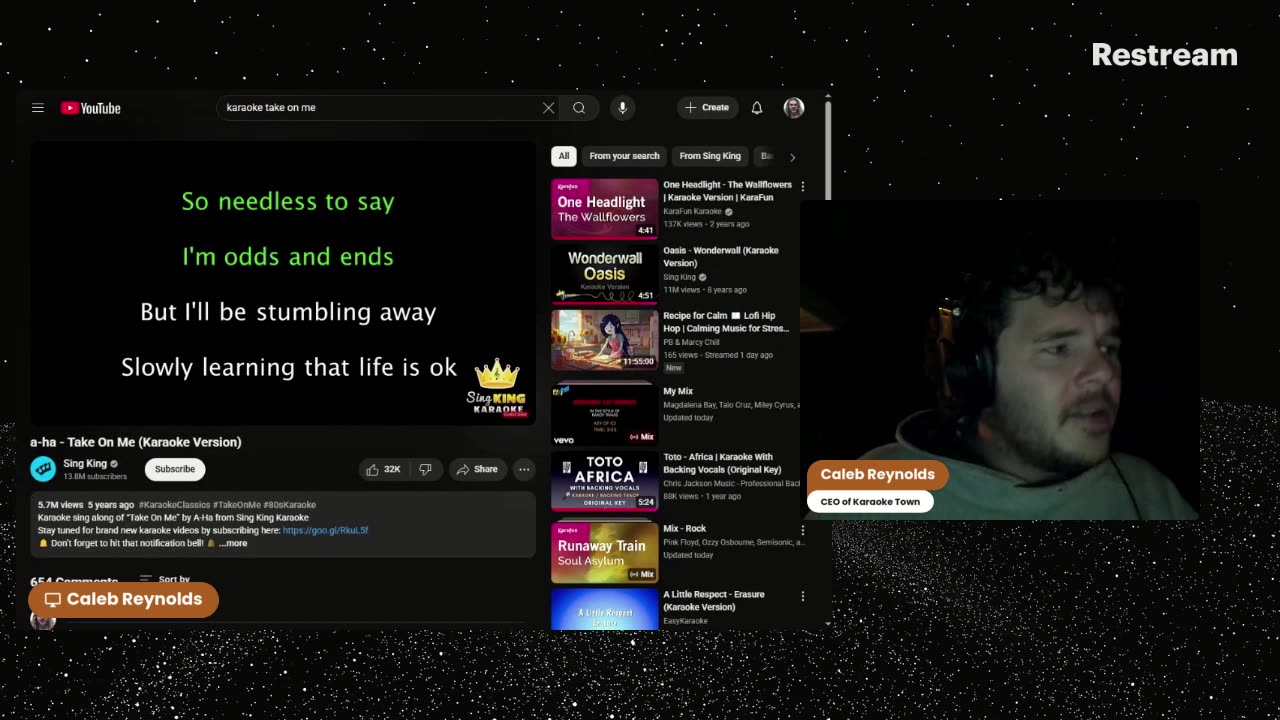The width and height of the screenshot is (1280, 720).
Task: Open the #80sKaraoke hashtag
Action: (289, 505)
